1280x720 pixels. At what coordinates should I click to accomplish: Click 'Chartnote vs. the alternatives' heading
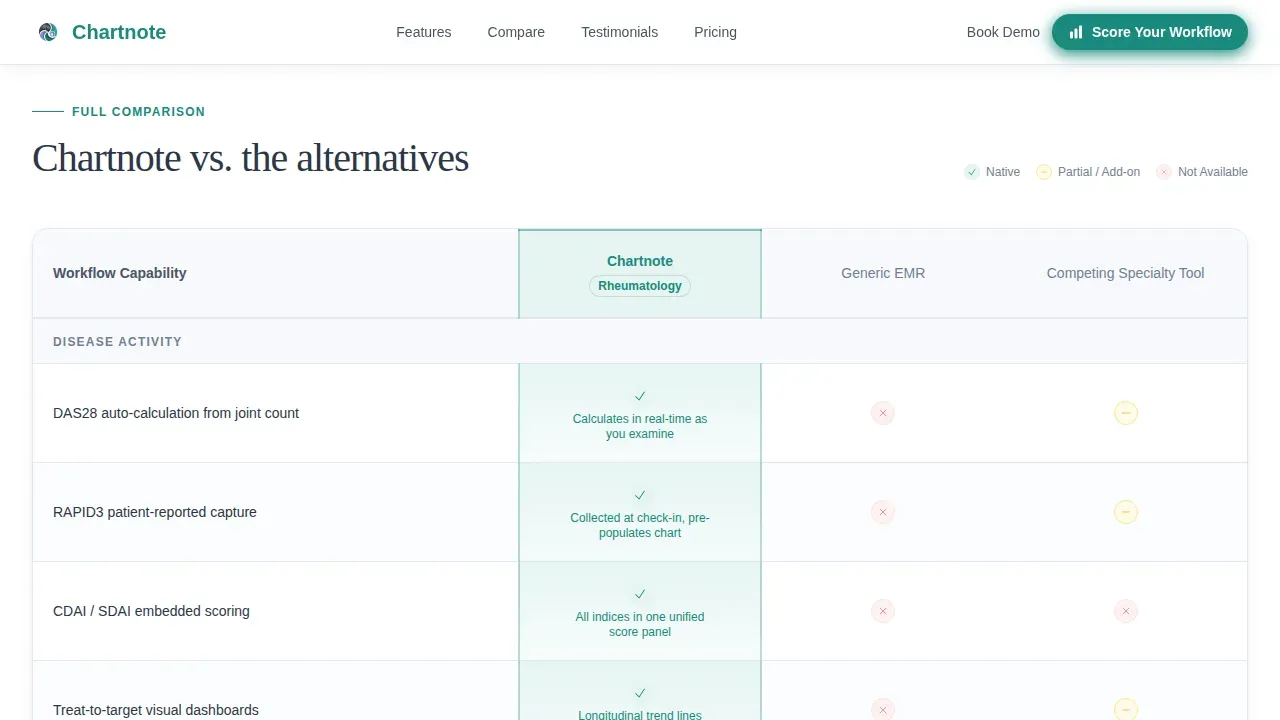click(250, 158)
